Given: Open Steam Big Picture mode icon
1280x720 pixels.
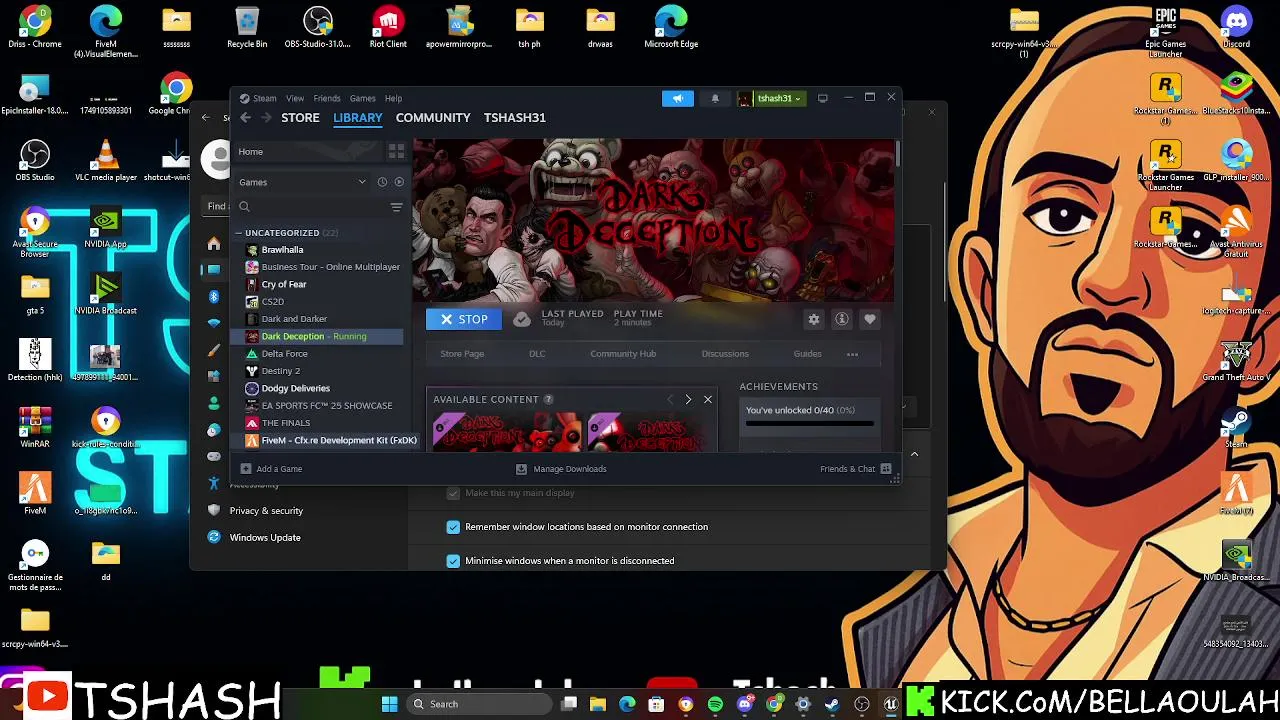Looking at the screenshot, I should pos(822,98).
